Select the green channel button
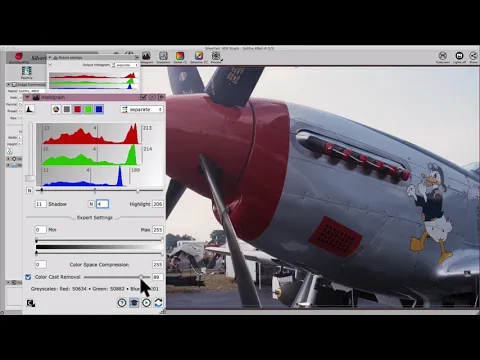This screenshot has height=360, width=480. [88, 109]
